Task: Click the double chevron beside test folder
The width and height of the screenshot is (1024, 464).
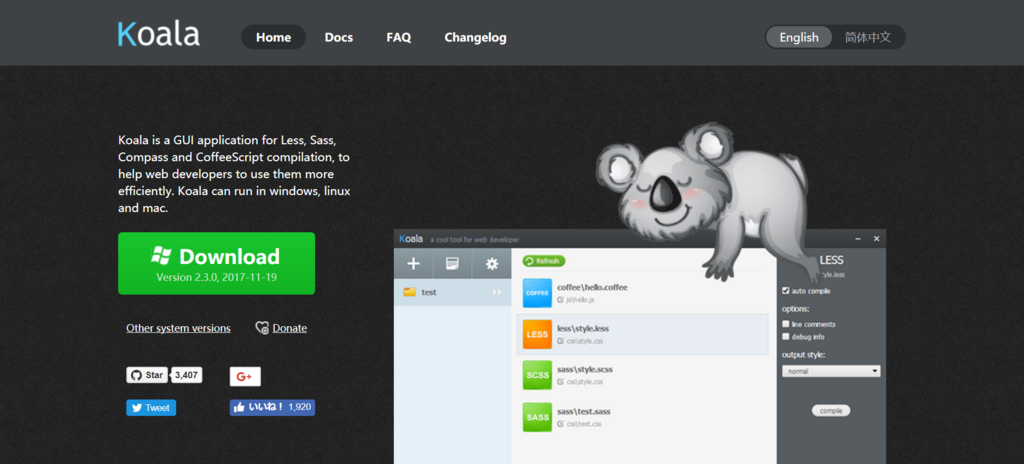Action: pyautogui.click(x=497, y=292)
